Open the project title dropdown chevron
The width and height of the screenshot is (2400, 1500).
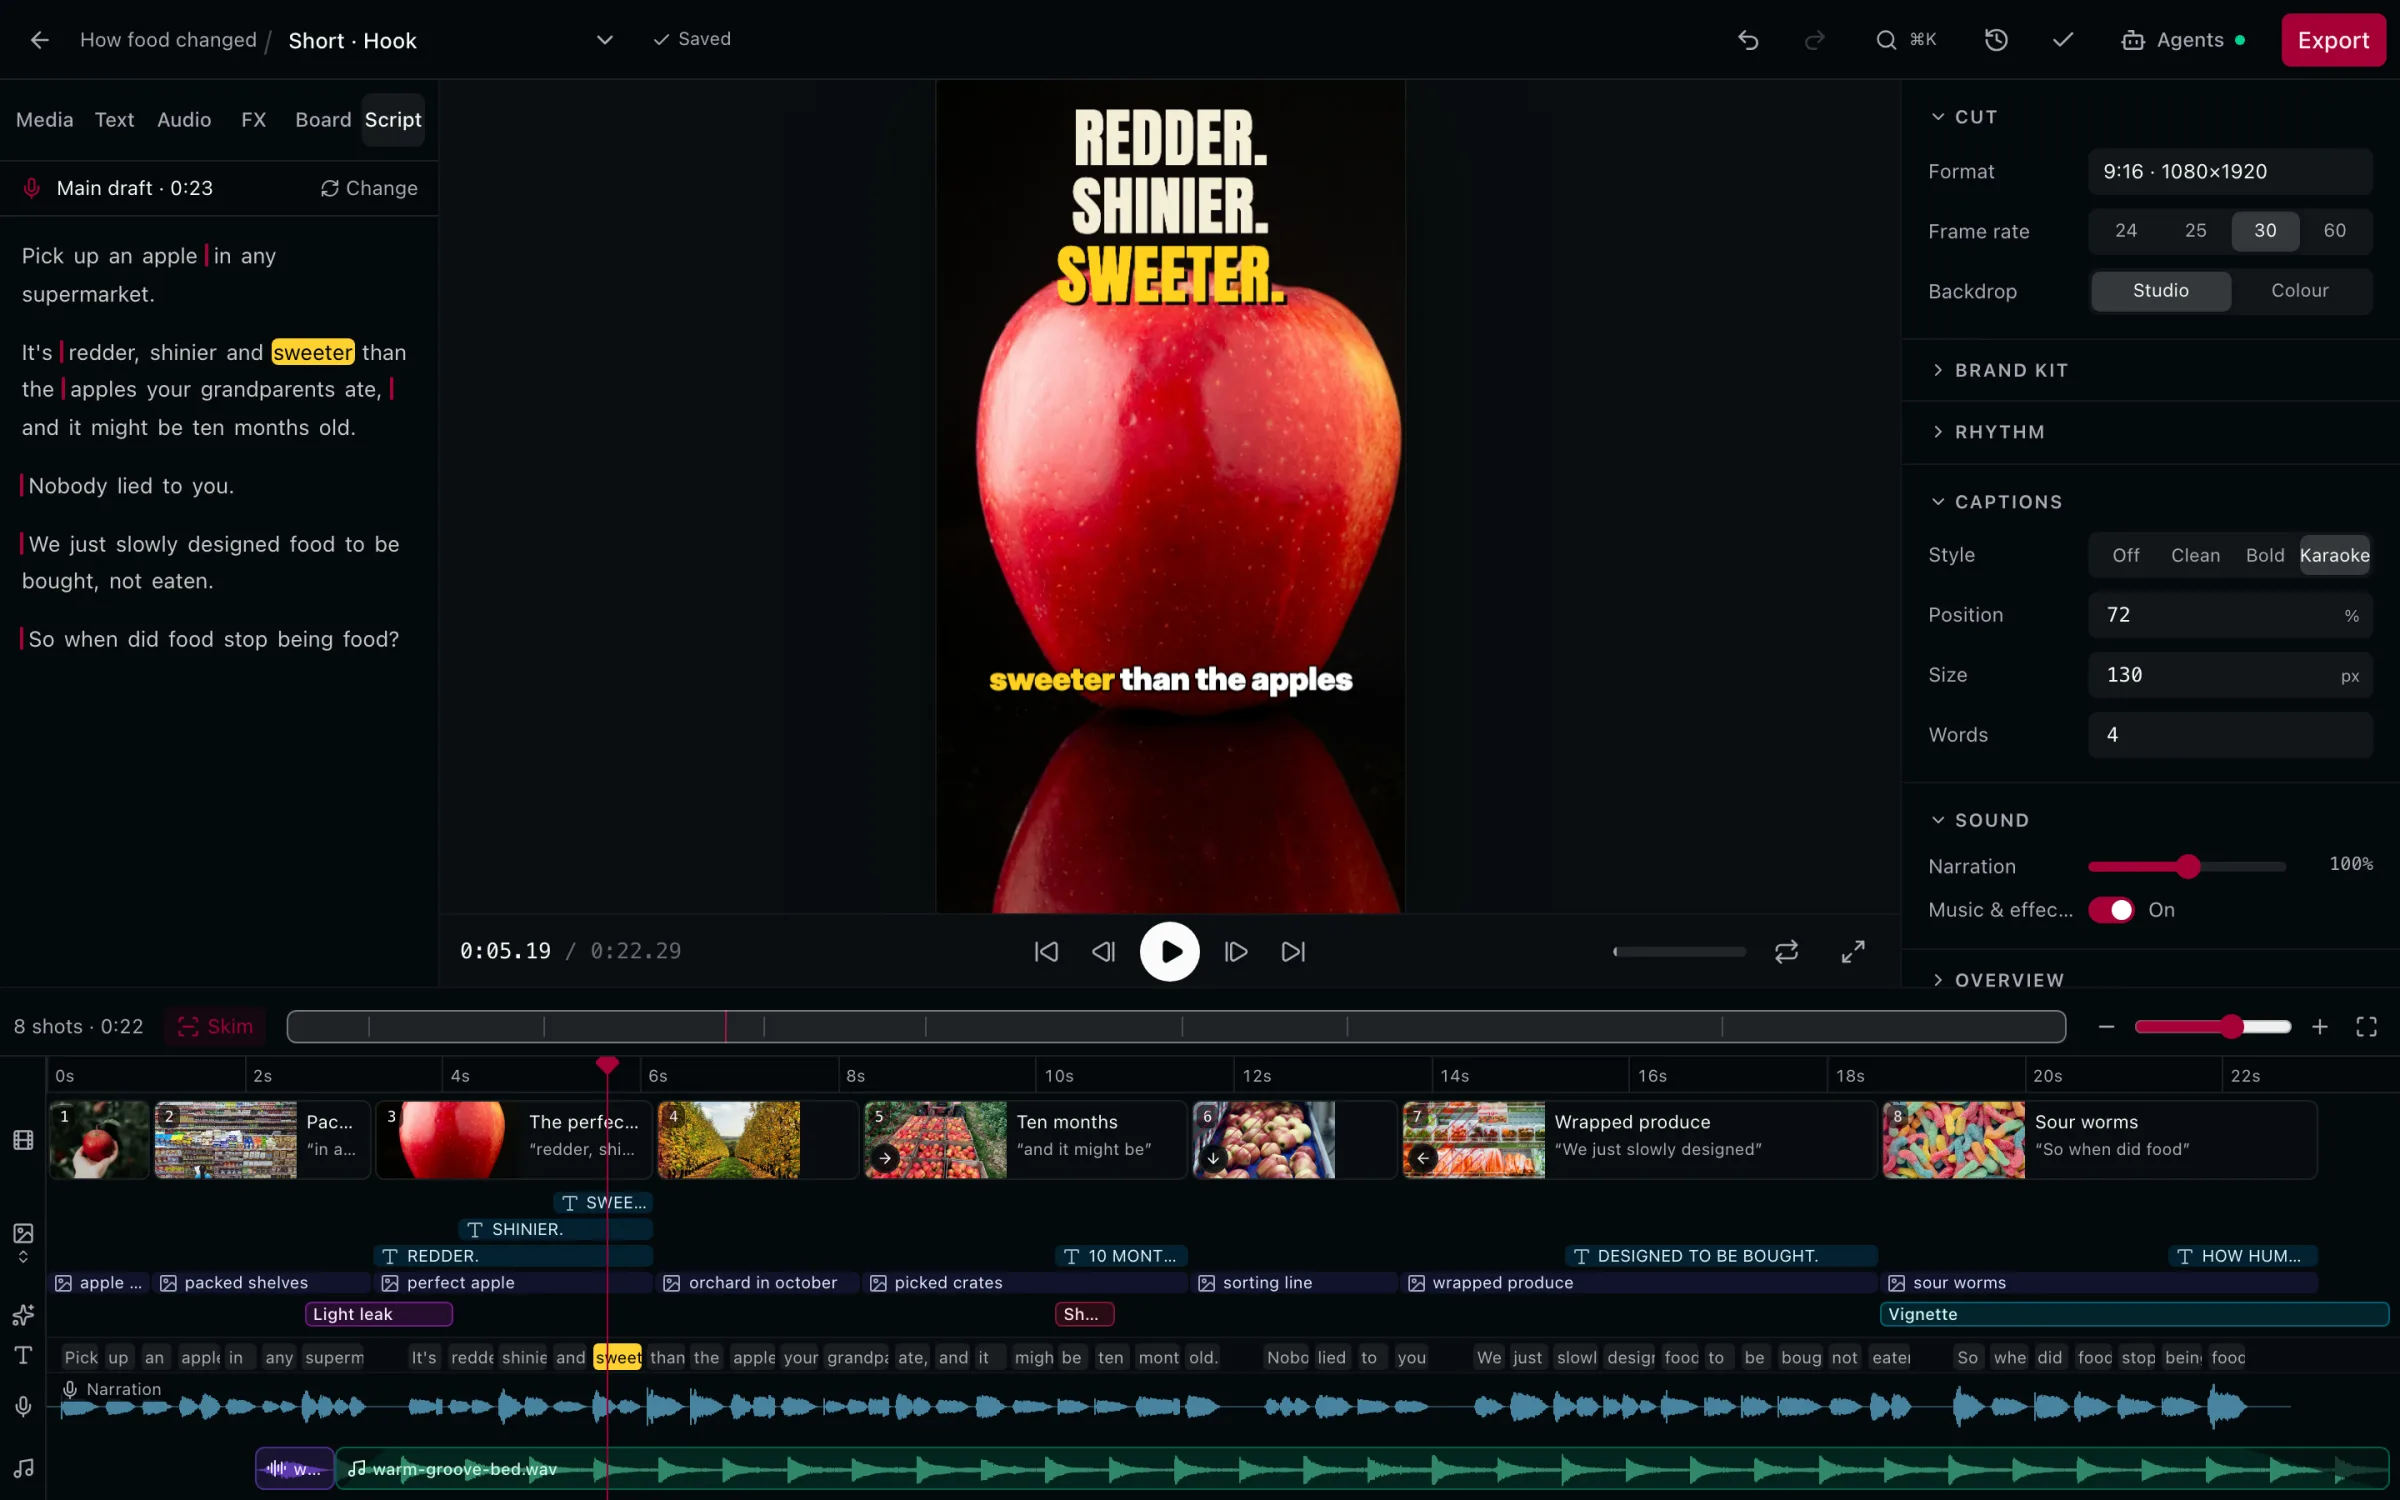pos(604,40)
